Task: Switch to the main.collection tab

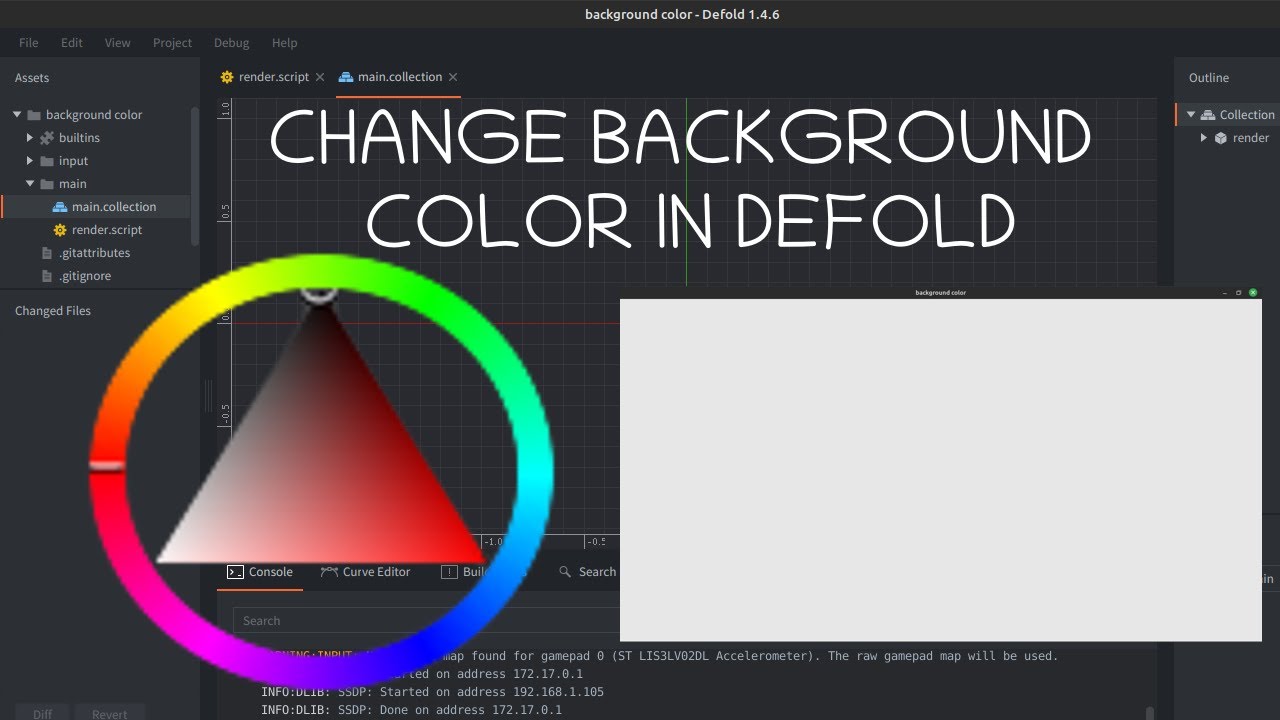Action: (x=400, y=77)
